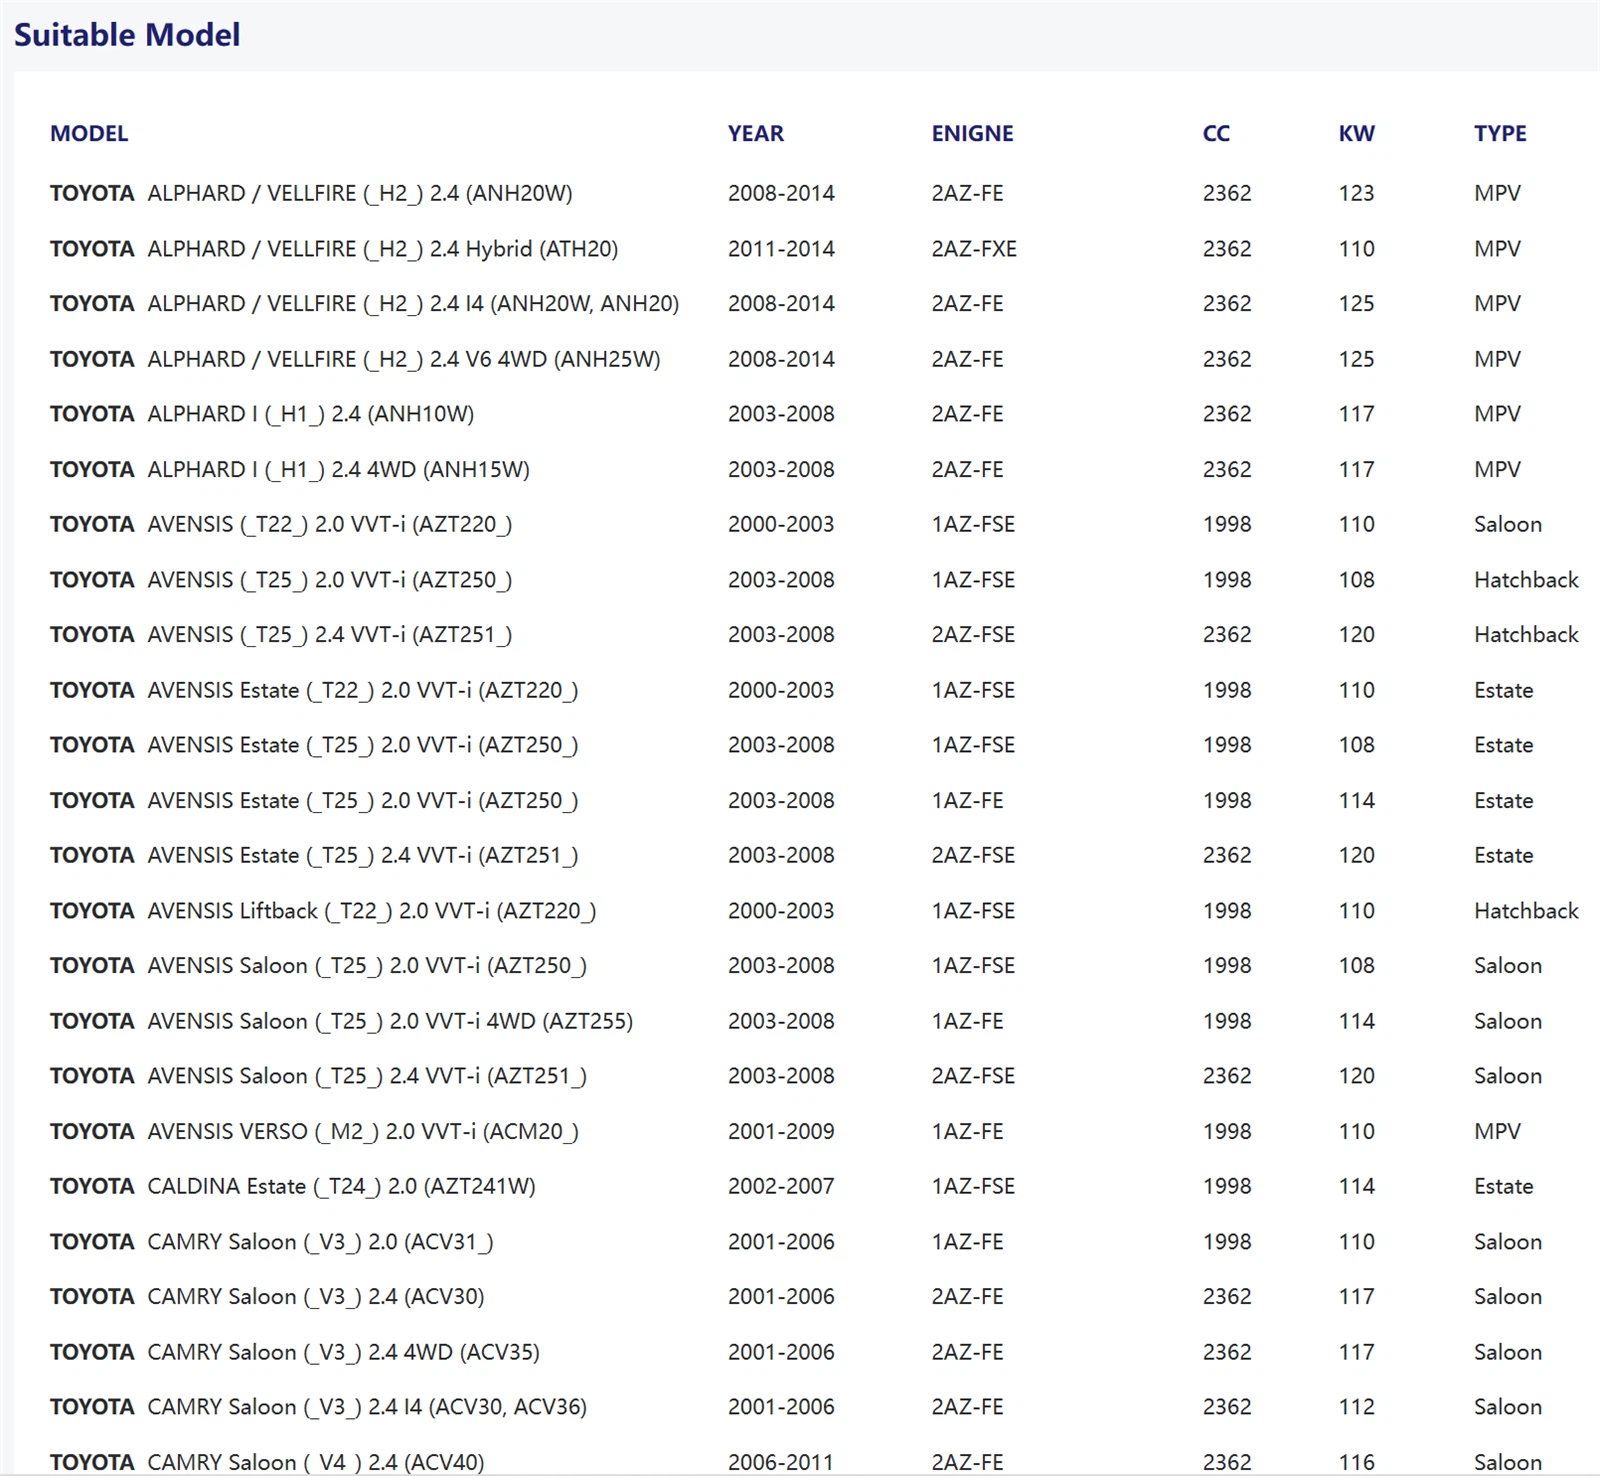The image size is (1600, 1476).
Task: Select ALPHARD / VELLFIRE 2.4 Hybrid (ATH20) model
Action: [x=334, y=249]
